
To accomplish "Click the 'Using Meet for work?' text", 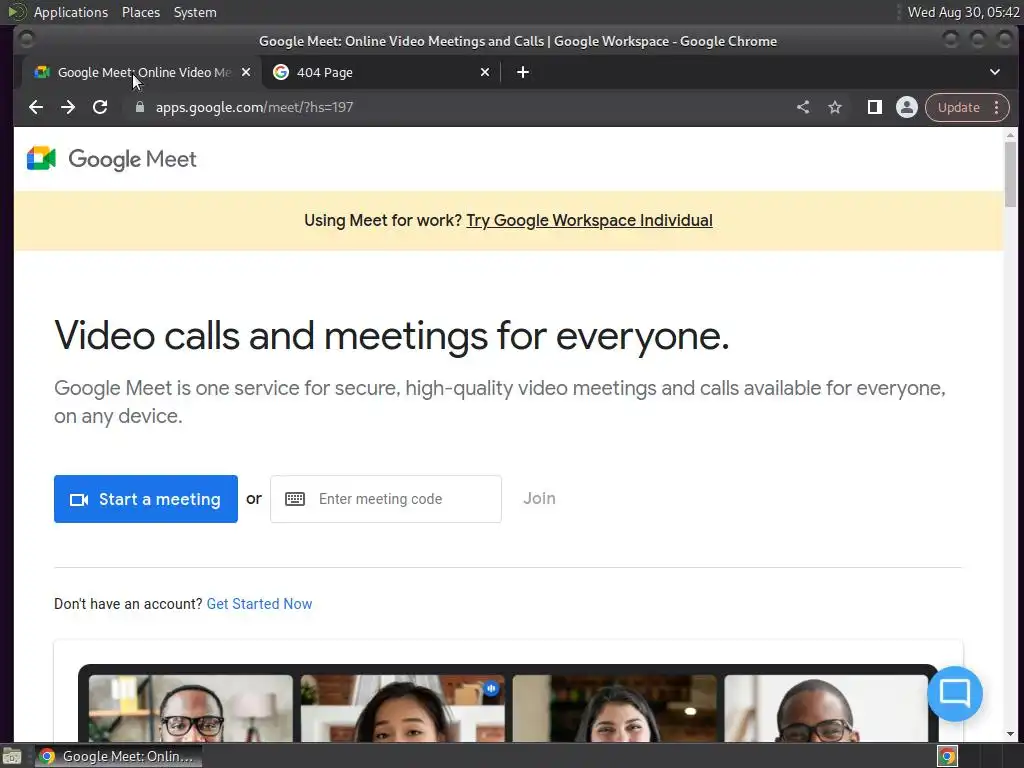I will [x=383, y=220].
